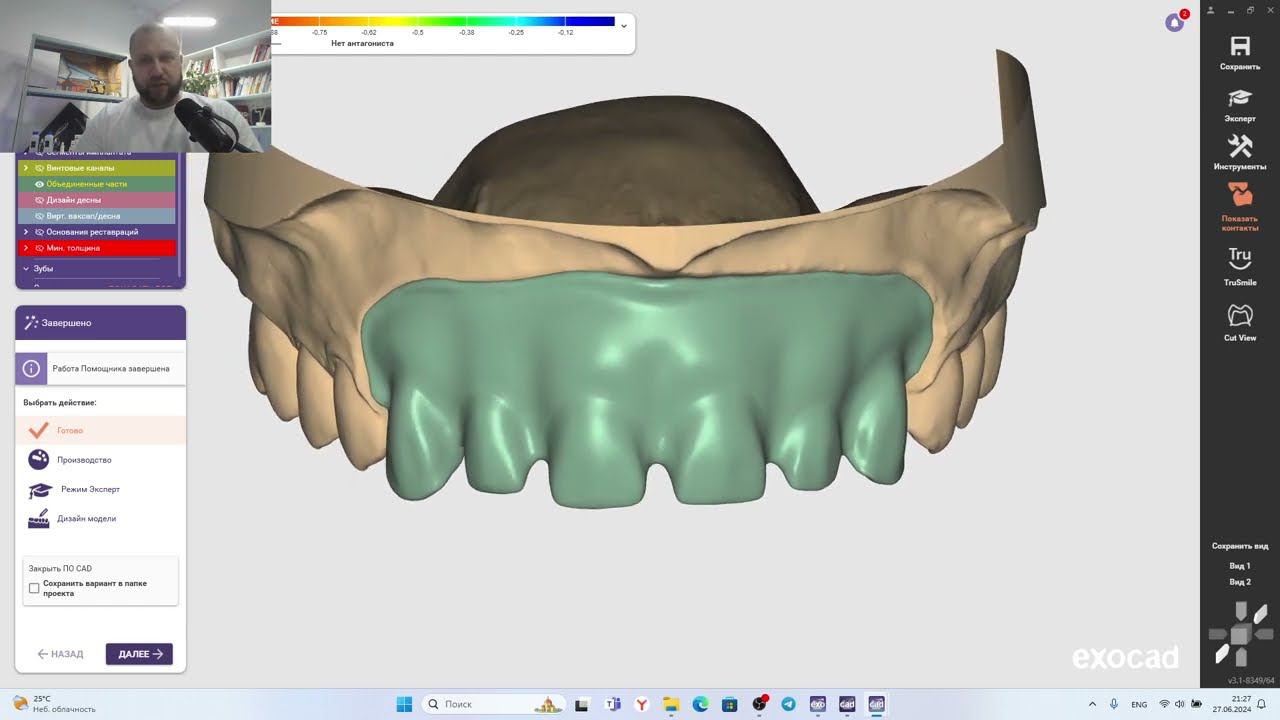Expand the color scale dropdown arrow
The width and height of the screenshot is (1280, 720).
coord(624,26)
